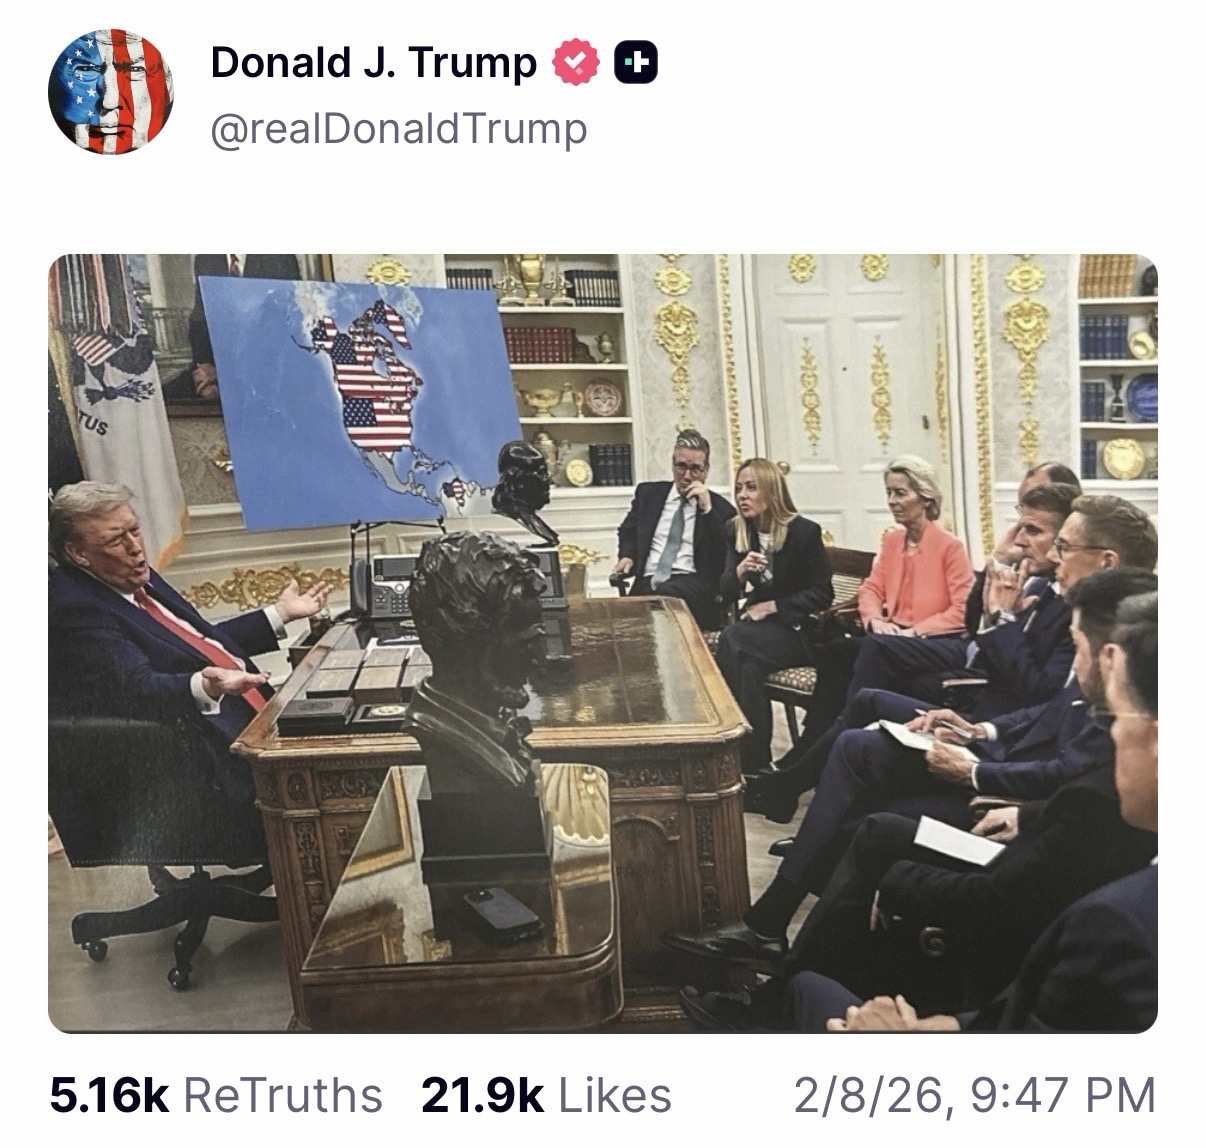Click the red verified checkmark badge
This screenshot has height=1148, width=1206.
(577, 63)
